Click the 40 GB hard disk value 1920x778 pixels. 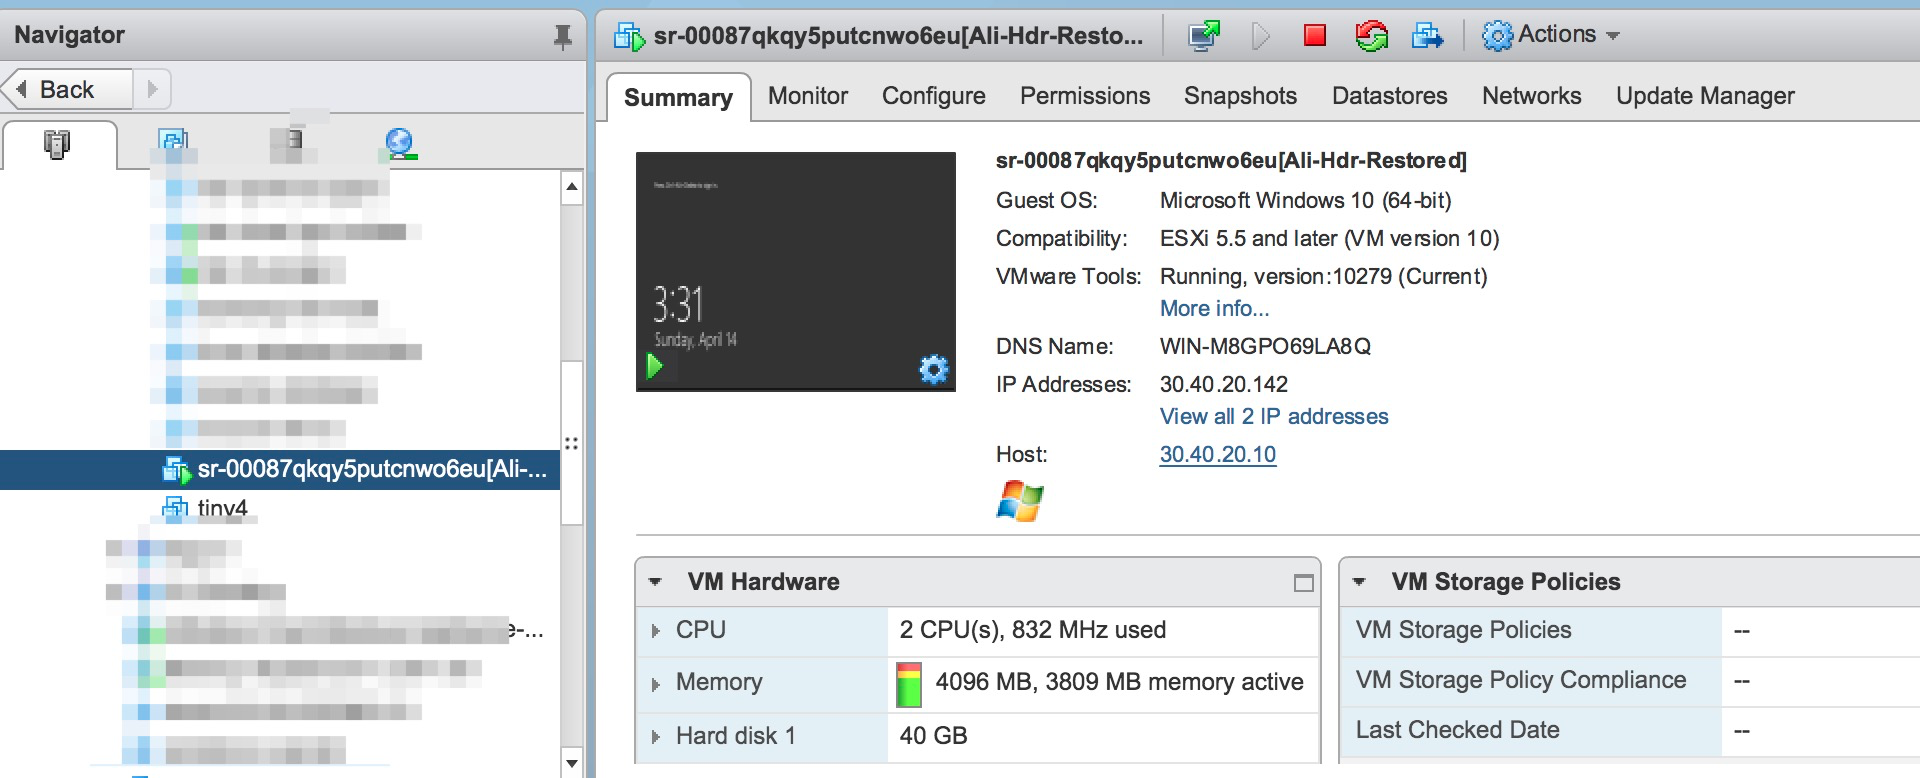(x=933, y=736)
